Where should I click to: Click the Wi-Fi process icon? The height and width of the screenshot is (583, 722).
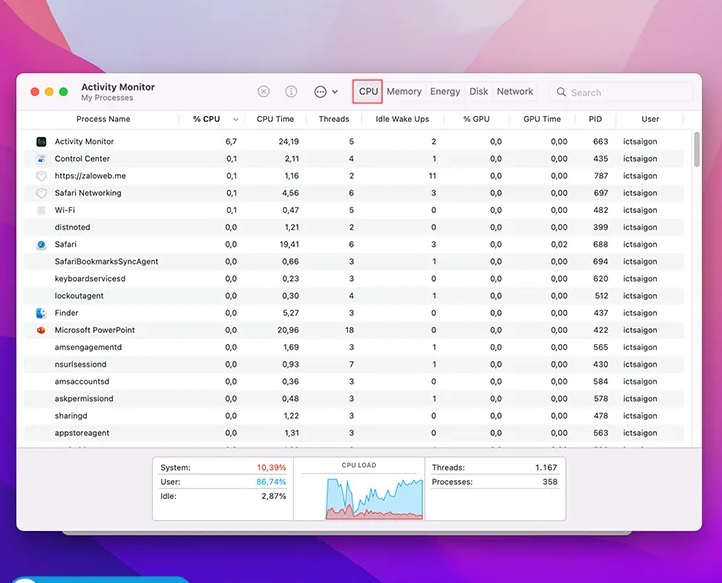pyautogui.click(x=41, y=210)
